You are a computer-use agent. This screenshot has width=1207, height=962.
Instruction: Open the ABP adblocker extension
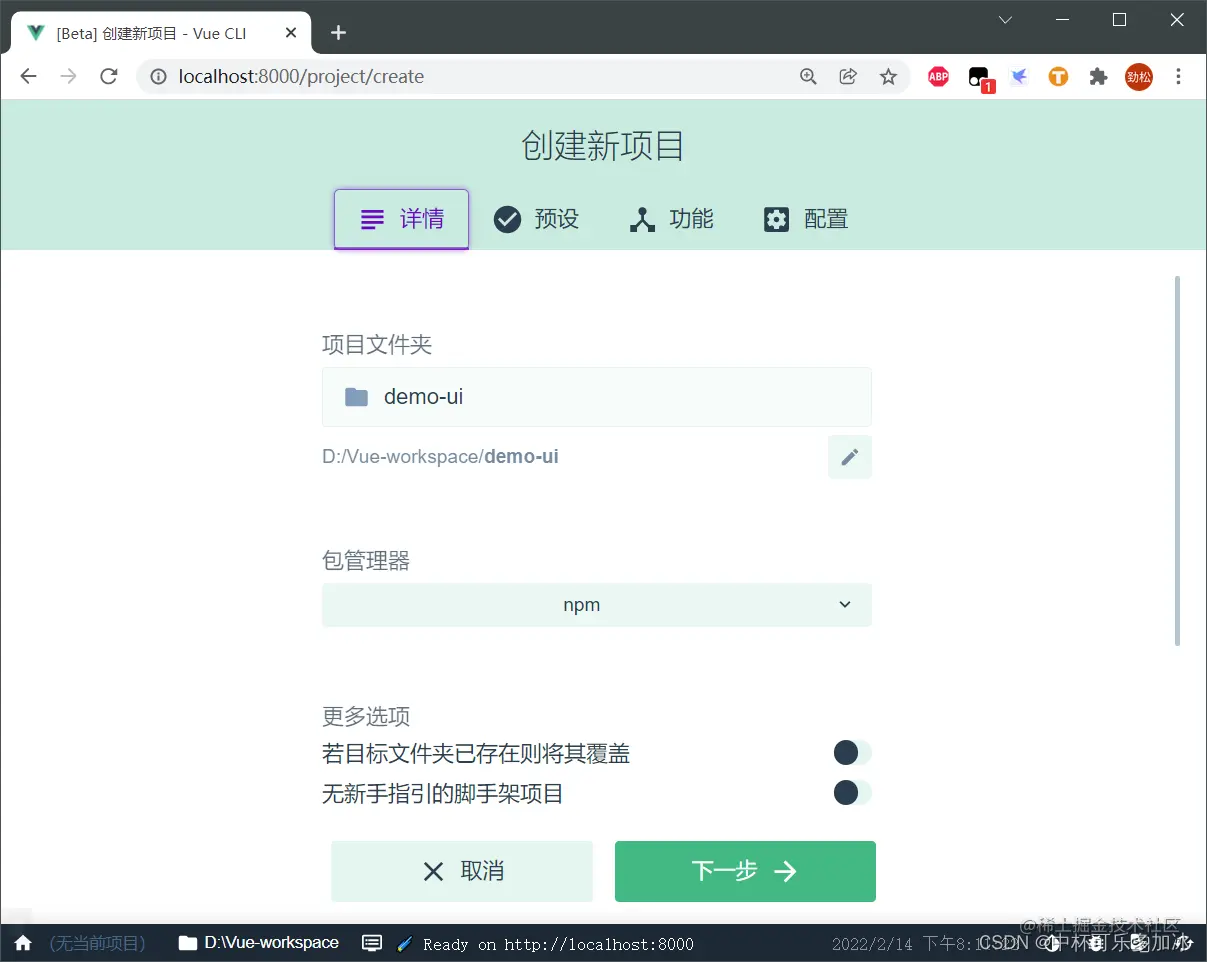(937, 76)
